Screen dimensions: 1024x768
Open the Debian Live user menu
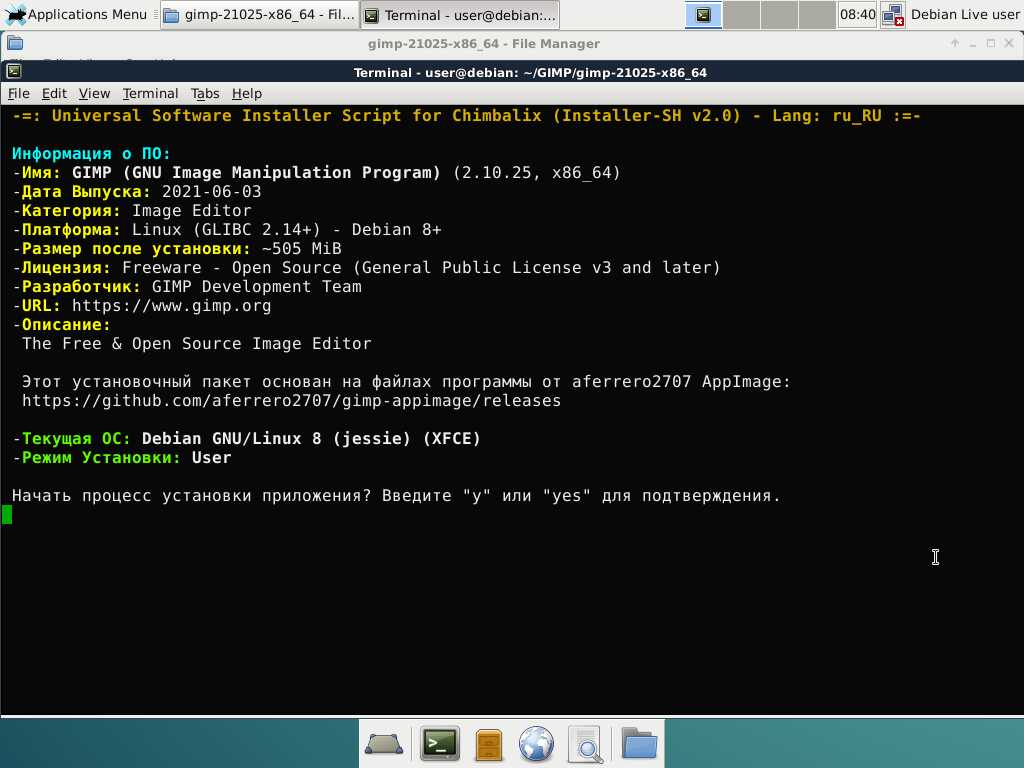pyautogui.click(x=965, y=14)
